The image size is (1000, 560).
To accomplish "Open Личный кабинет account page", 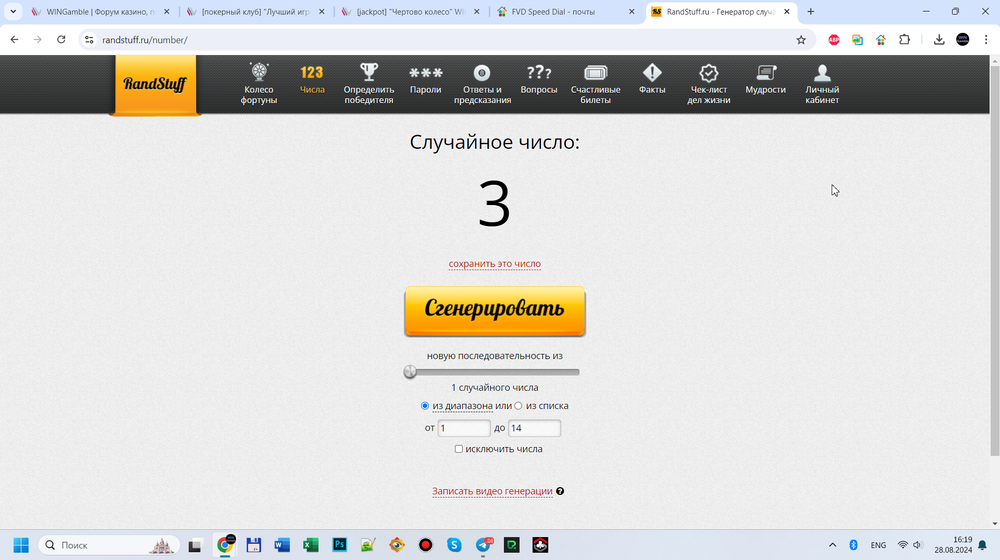I will point(822,84).
